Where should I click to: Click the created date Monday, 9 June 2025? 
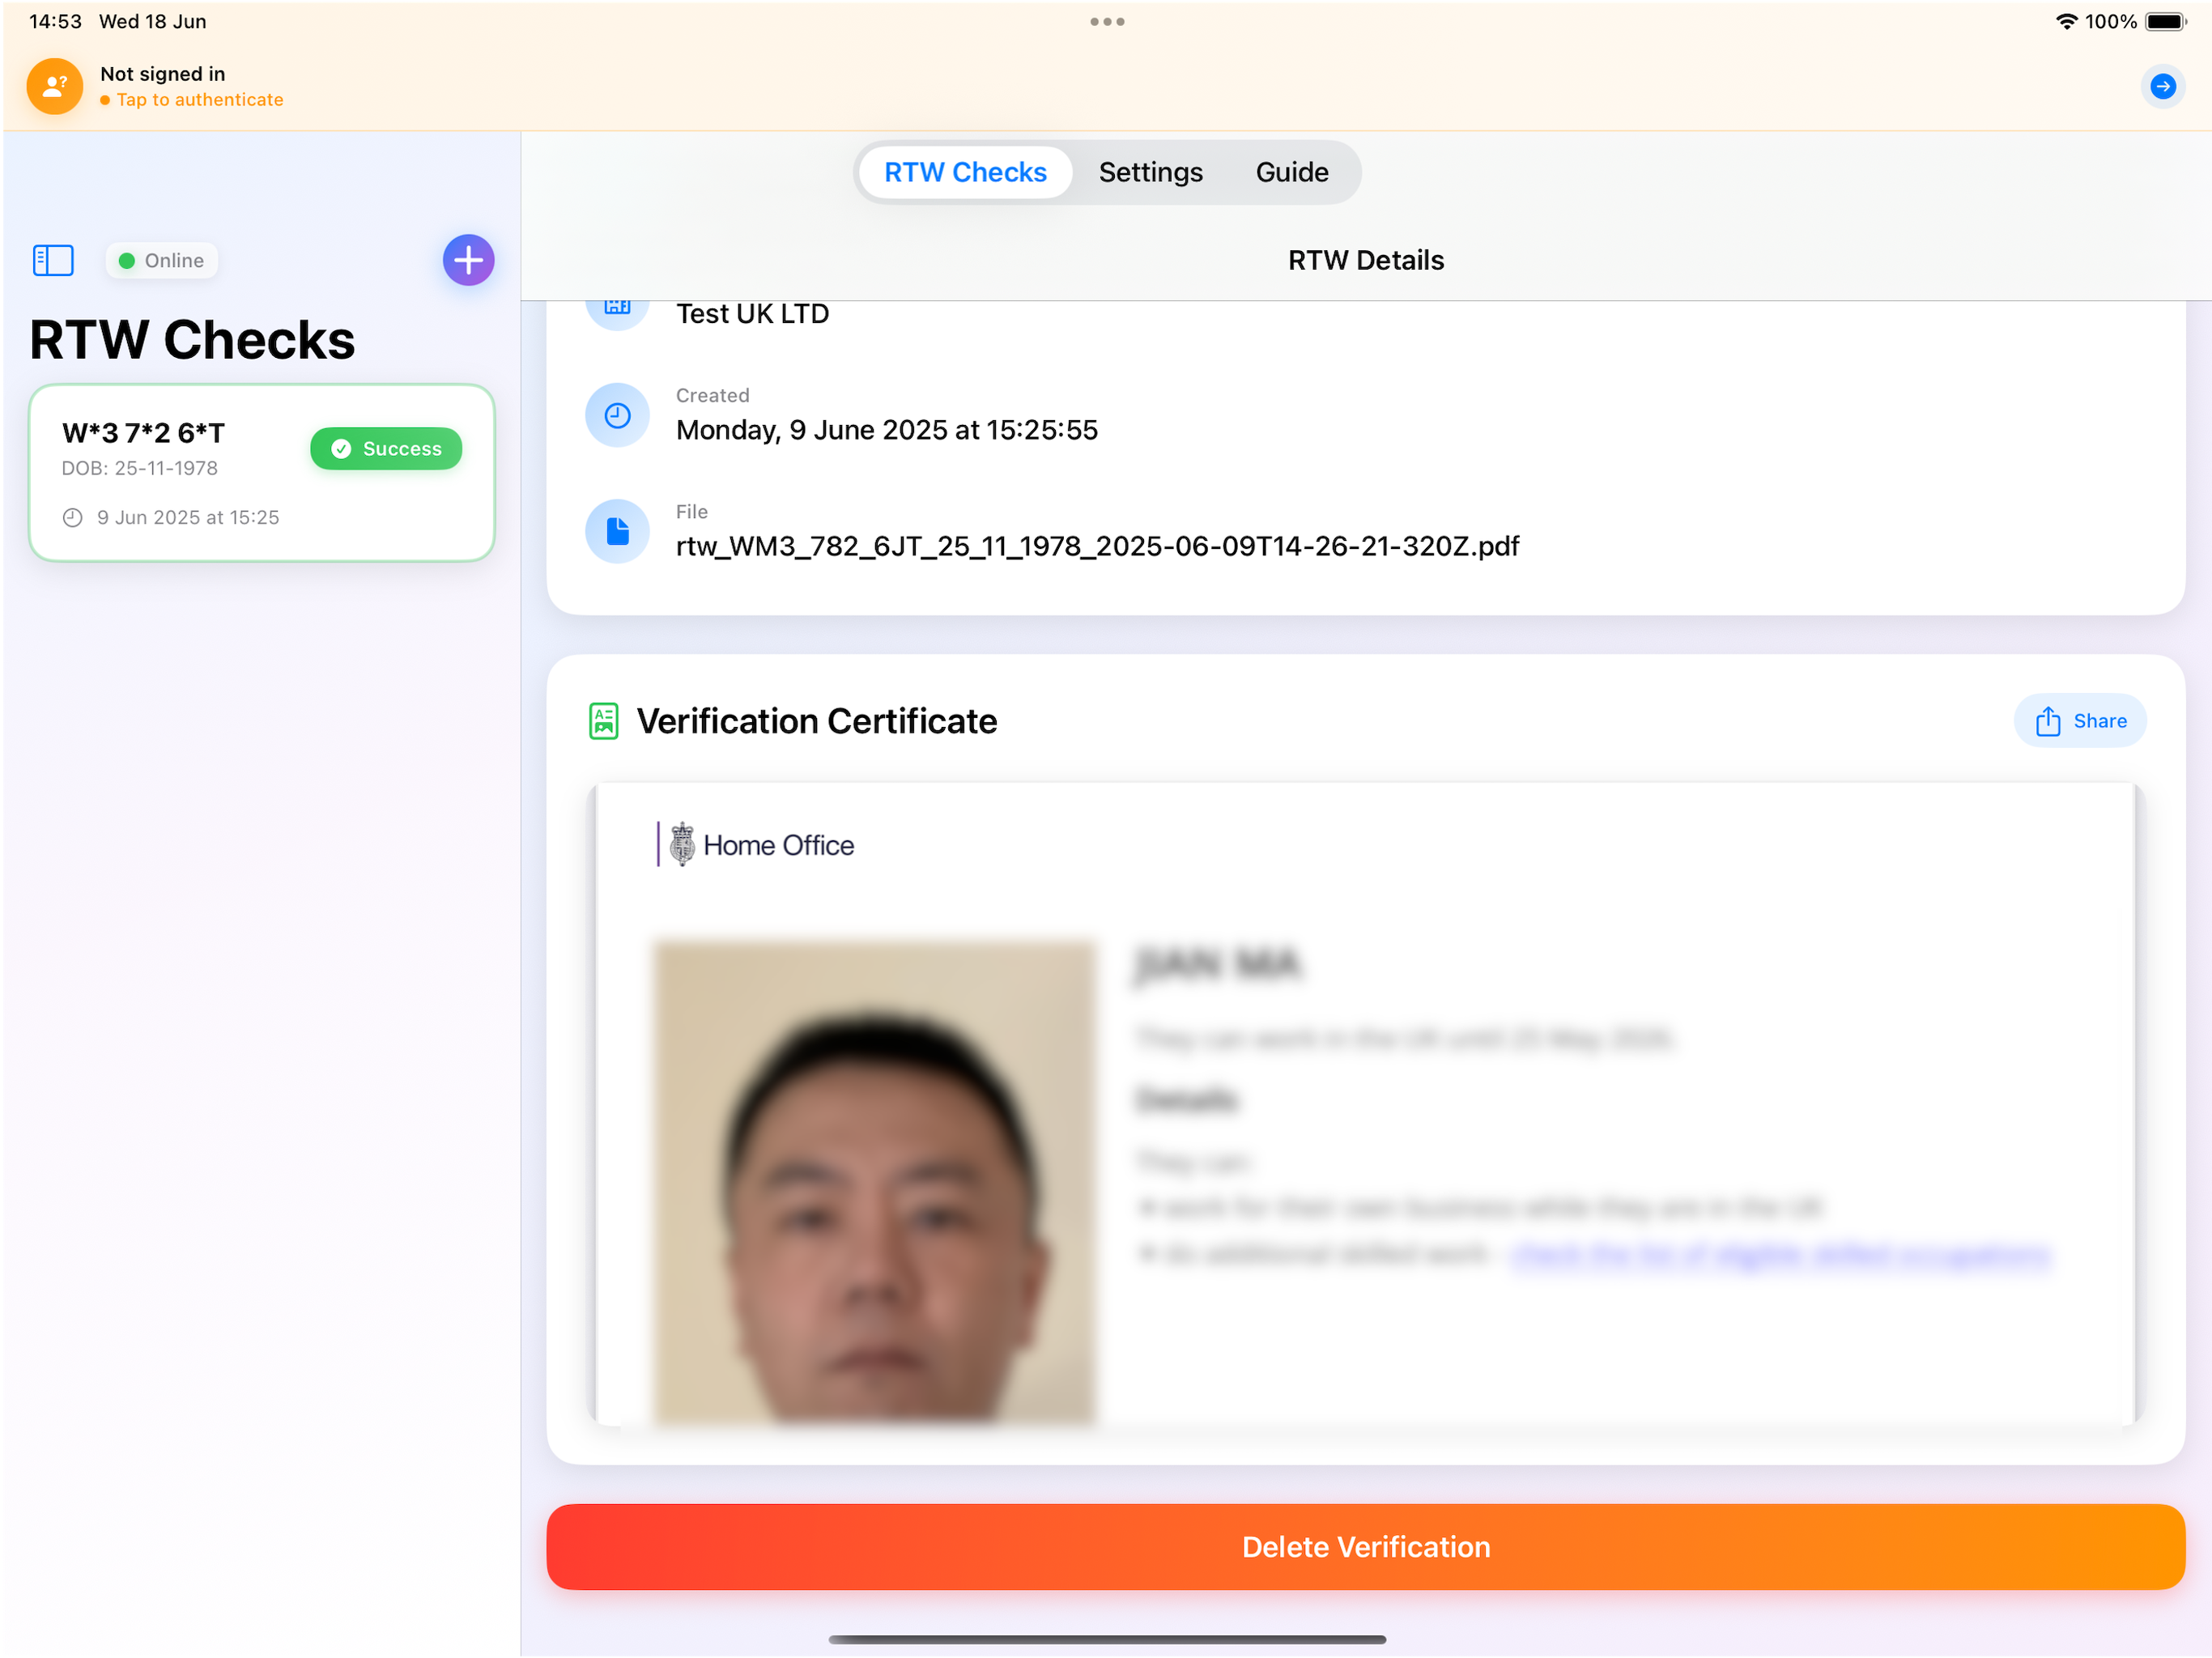[886, 430]
